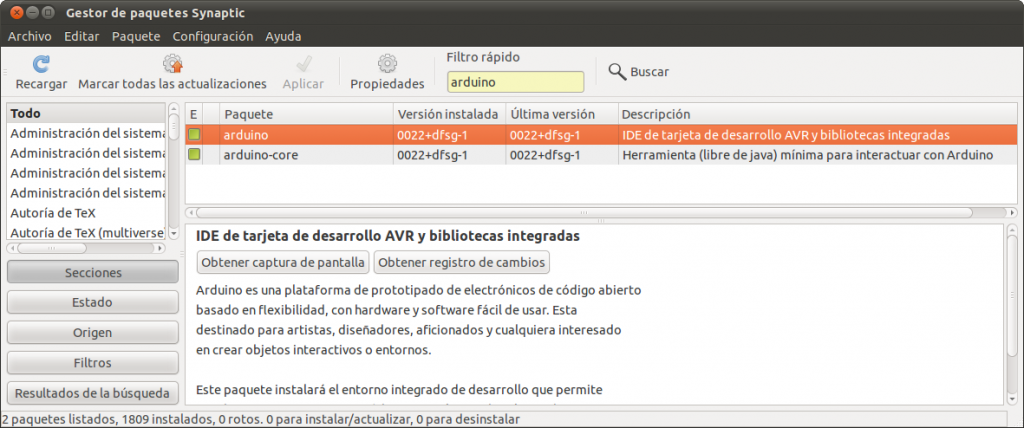Sort by Última versión column header
Viewport: 1024px width, 428px height.
tap(562, 114)
